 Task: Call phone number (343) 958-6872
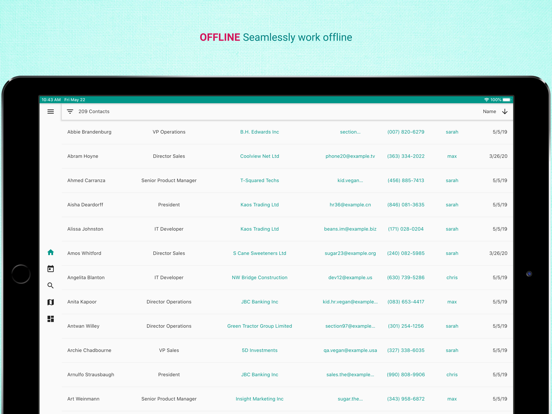pos(406,399)
